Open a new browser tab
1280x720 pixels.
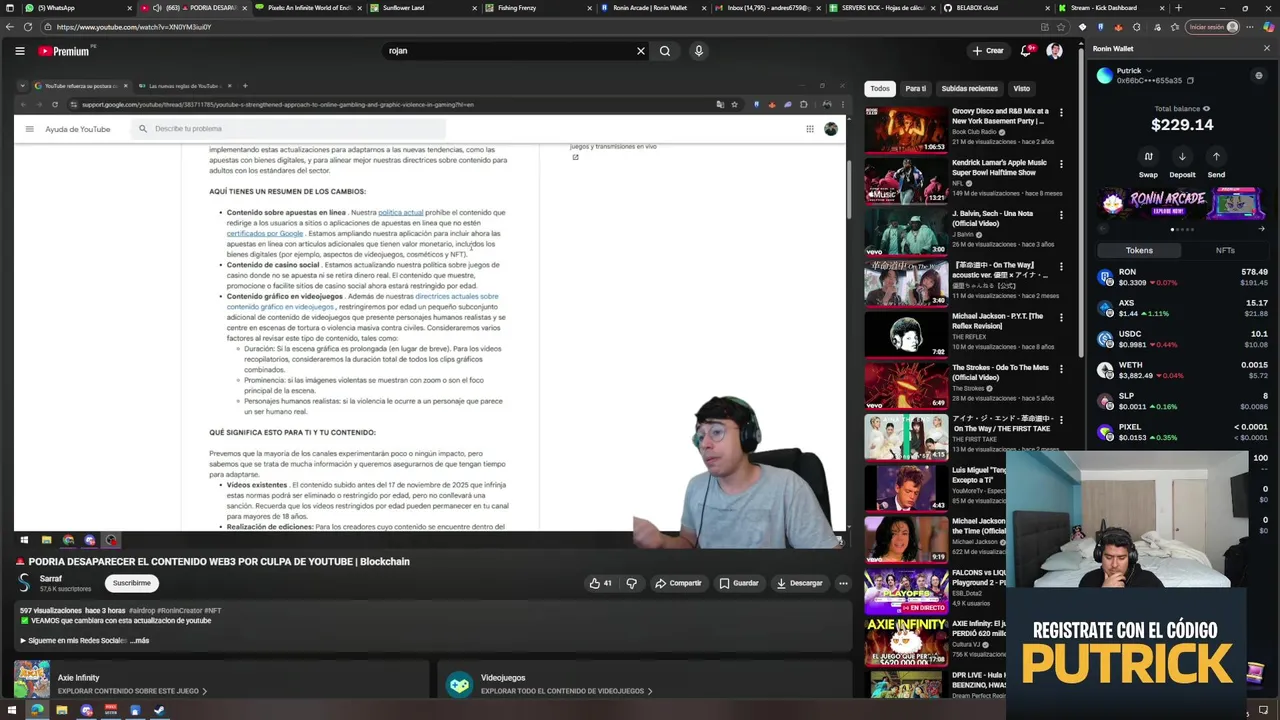coord(1178,8)
